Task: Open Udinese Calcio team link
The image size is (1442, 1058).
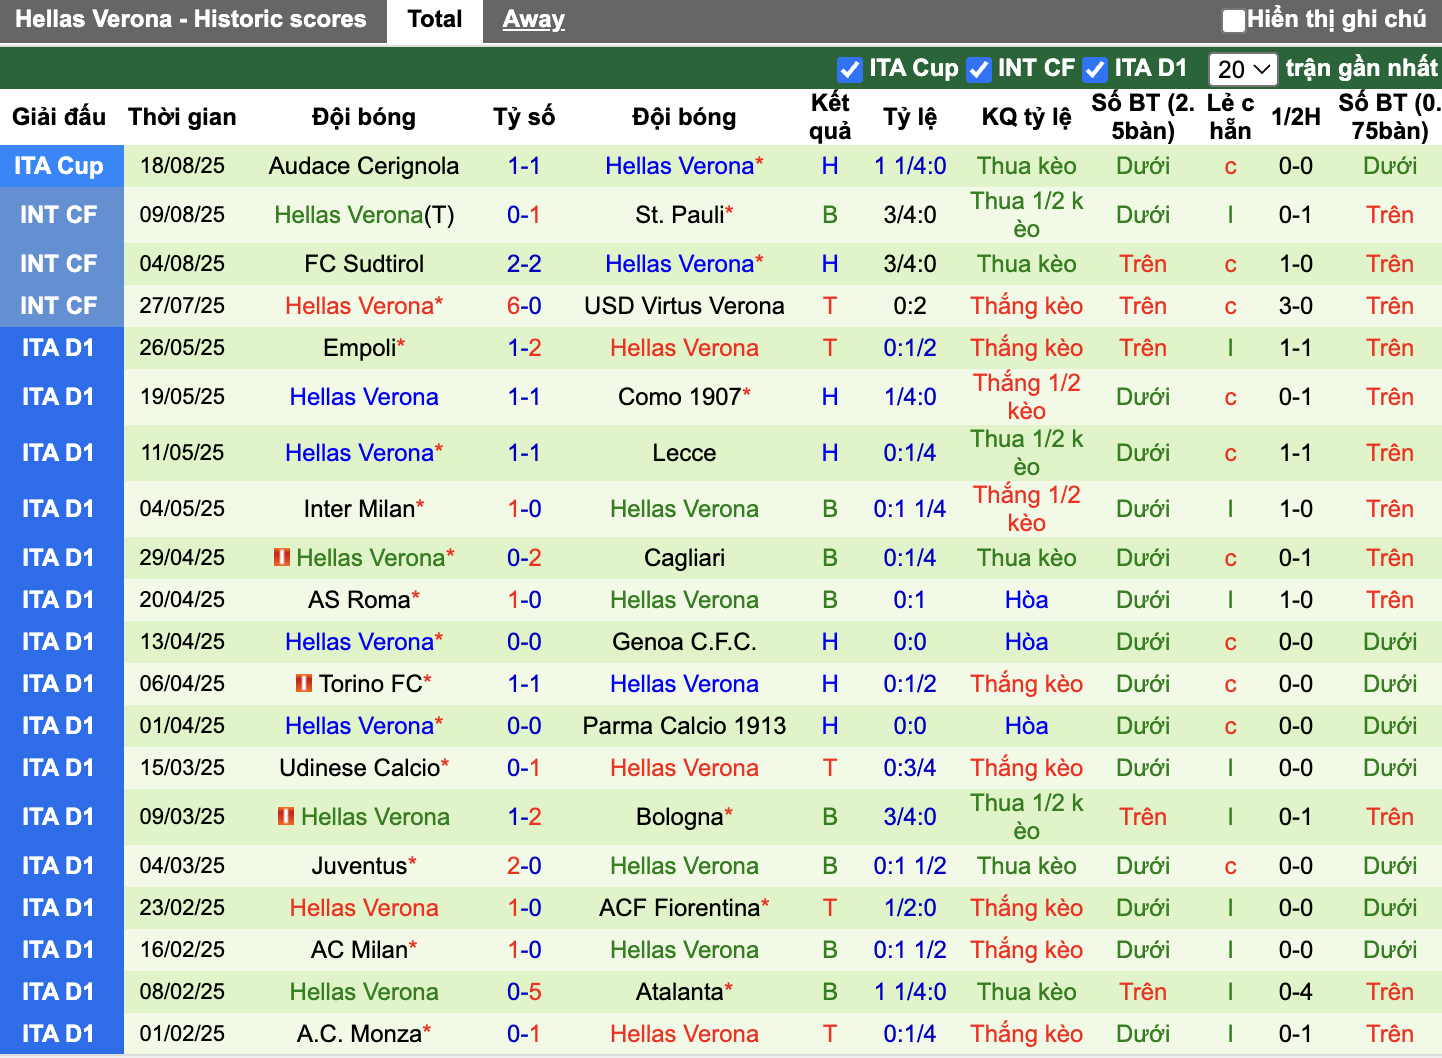Action: point(360,768)
